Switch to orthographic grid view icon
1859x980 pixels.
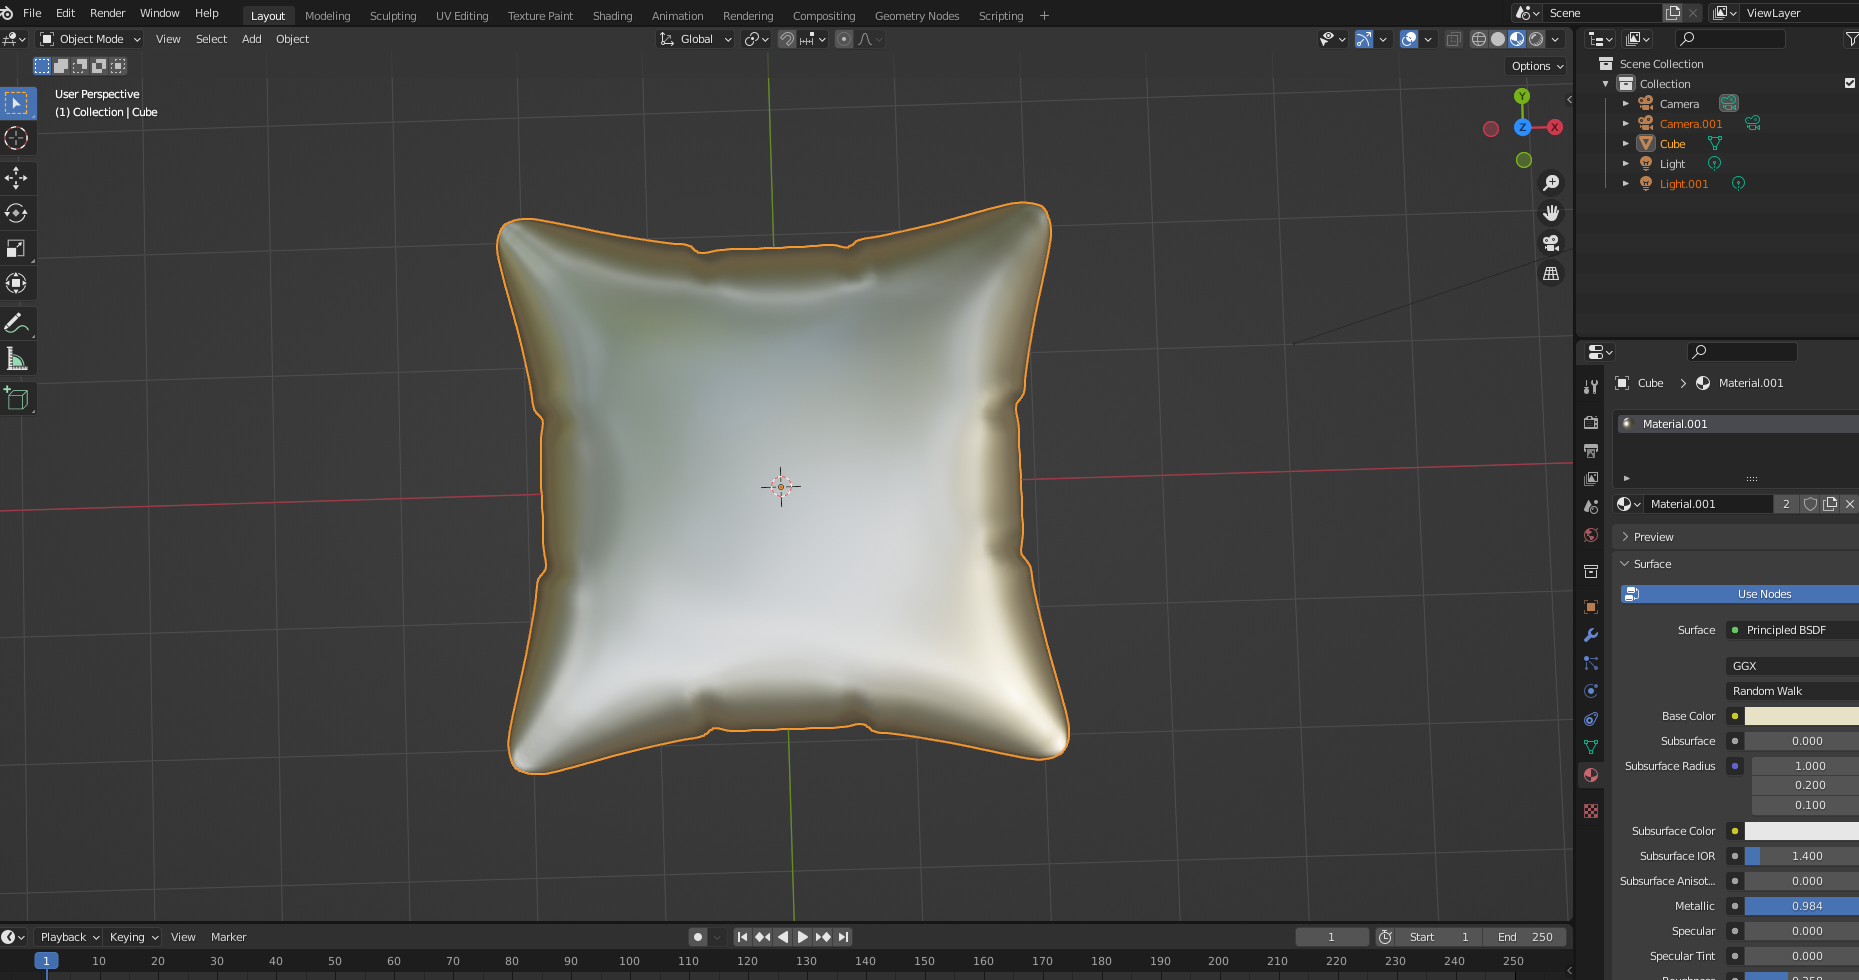click(1551, 273)
